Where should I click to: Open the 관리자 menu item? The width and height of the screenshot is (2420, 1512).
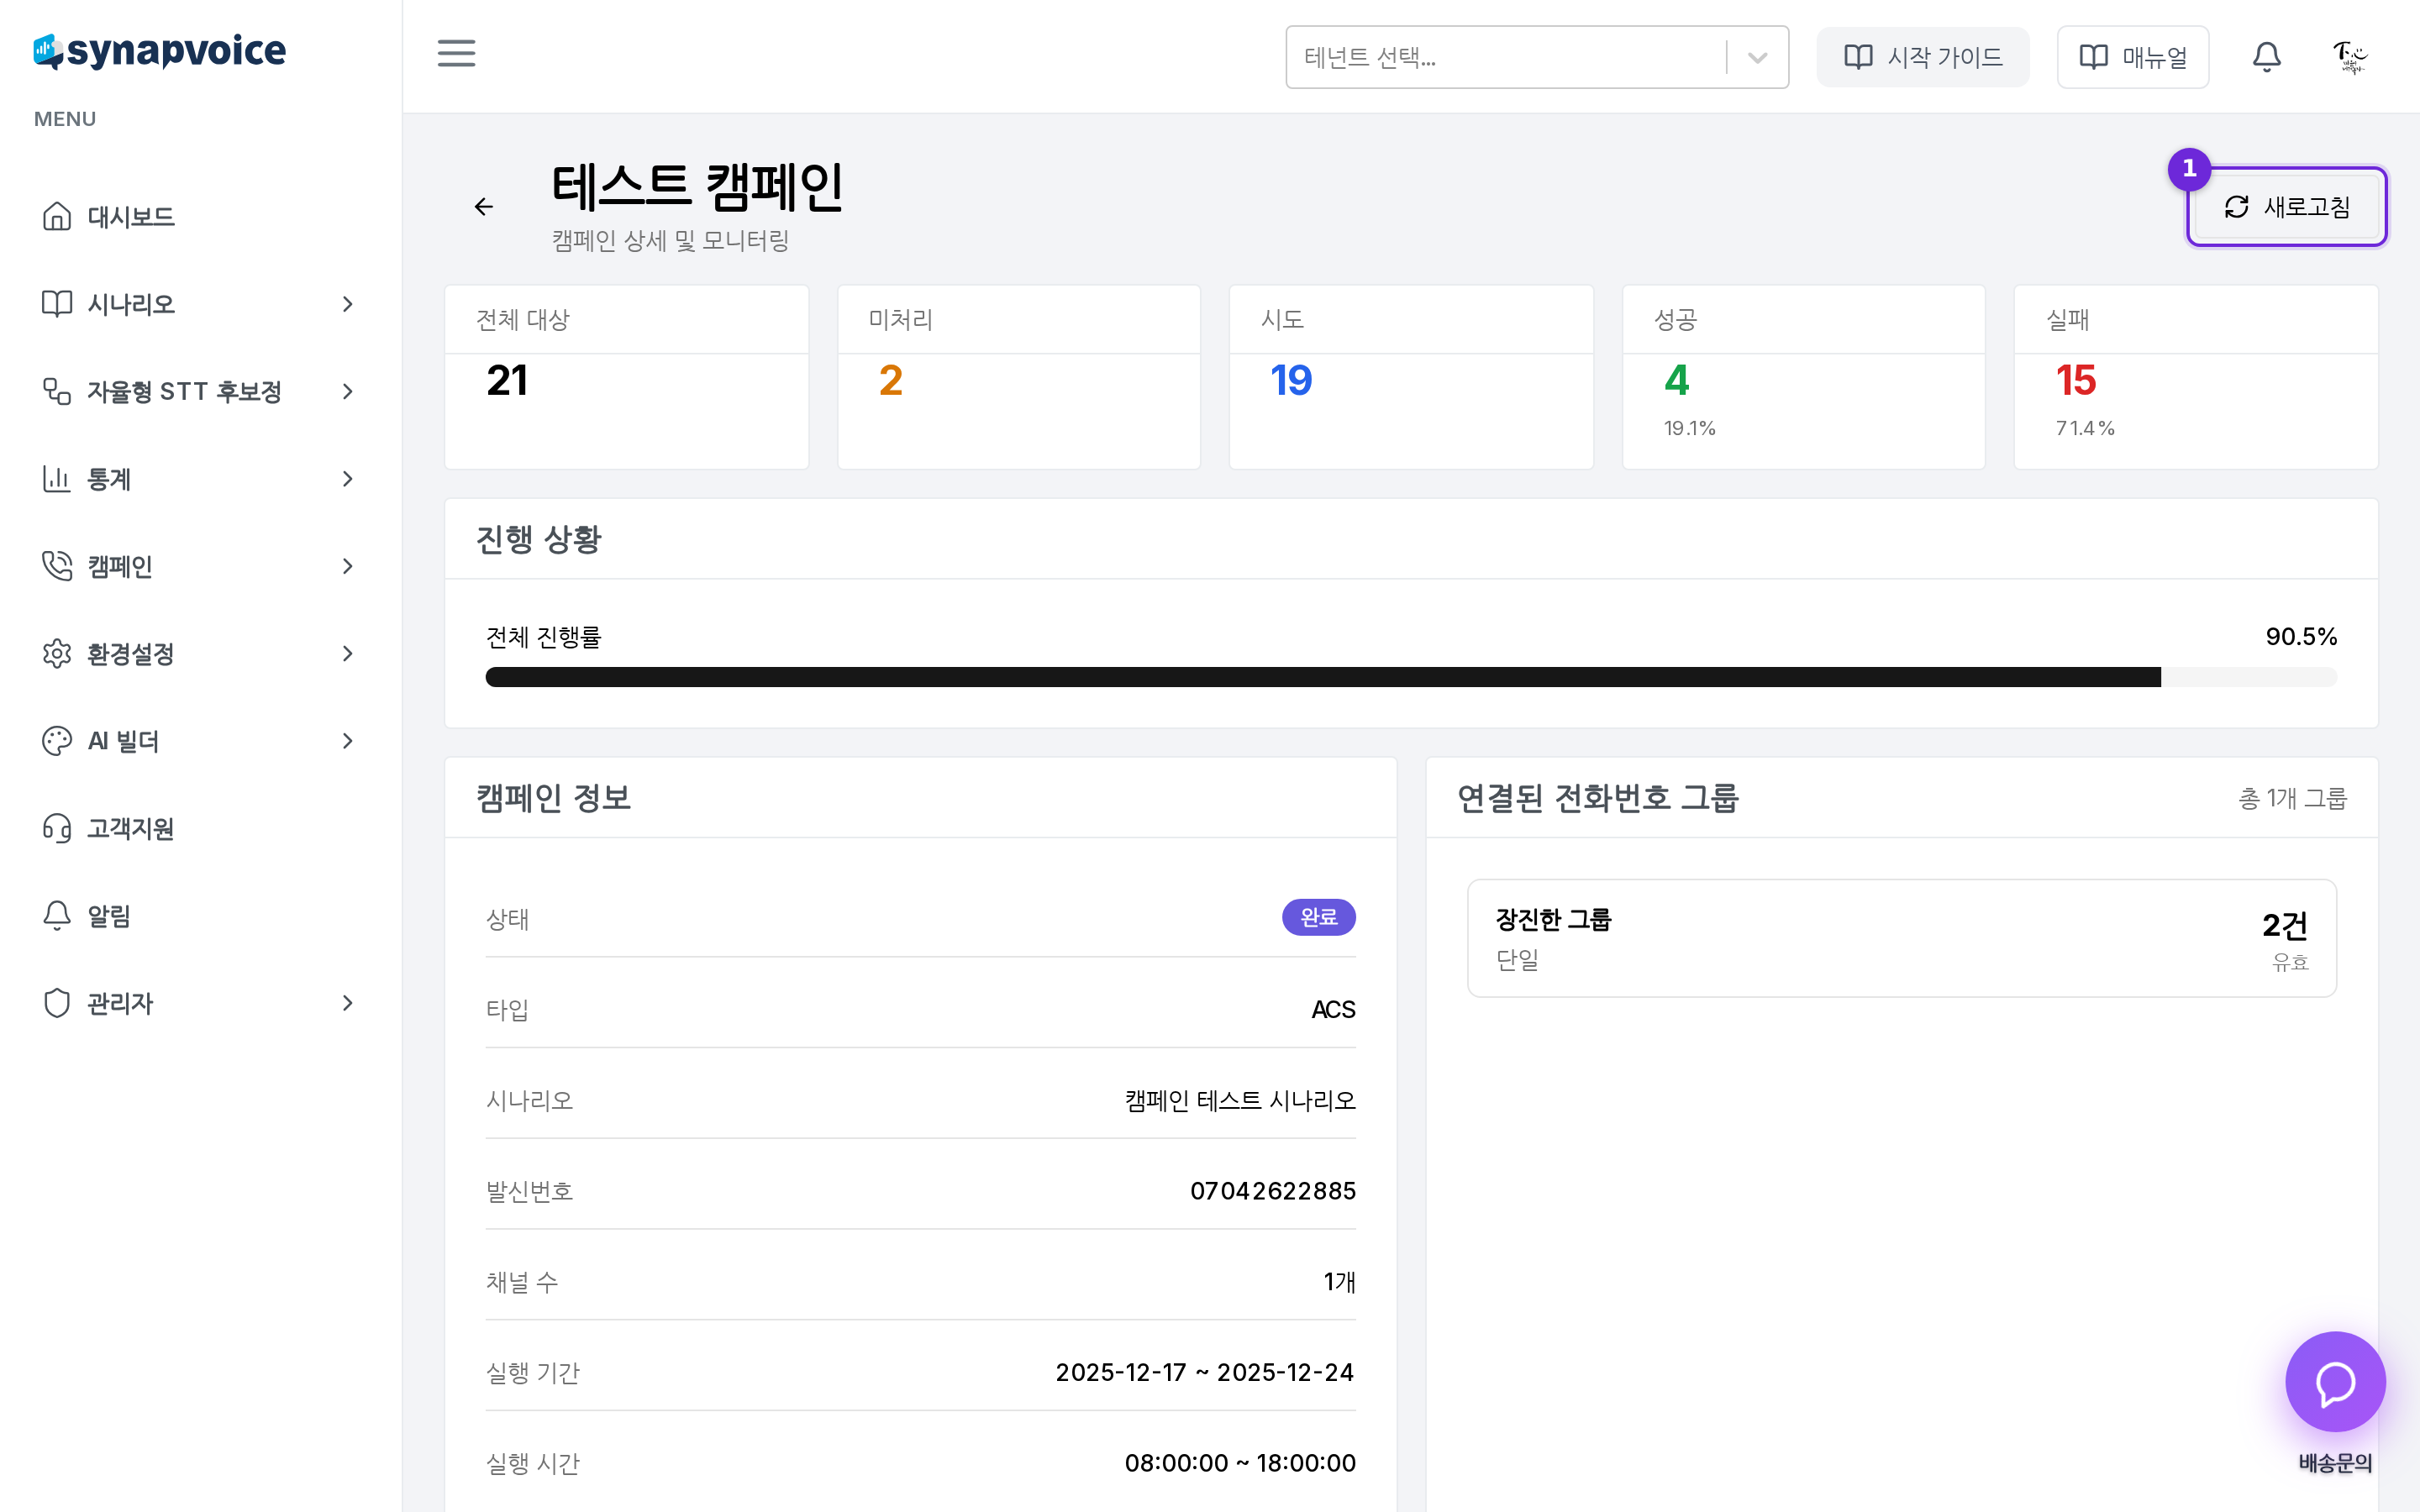[200, 1003]
